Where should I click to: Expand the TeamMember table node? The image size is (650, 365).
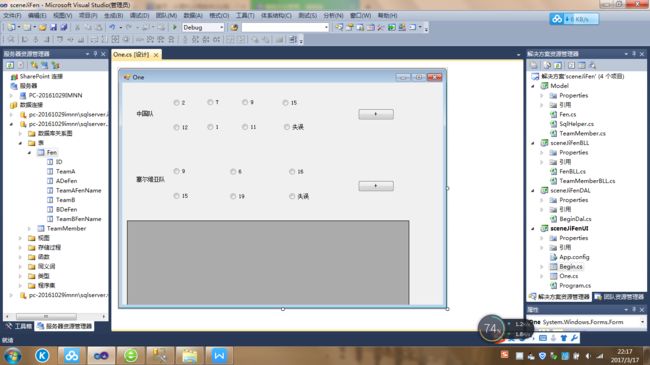[29, 229]
